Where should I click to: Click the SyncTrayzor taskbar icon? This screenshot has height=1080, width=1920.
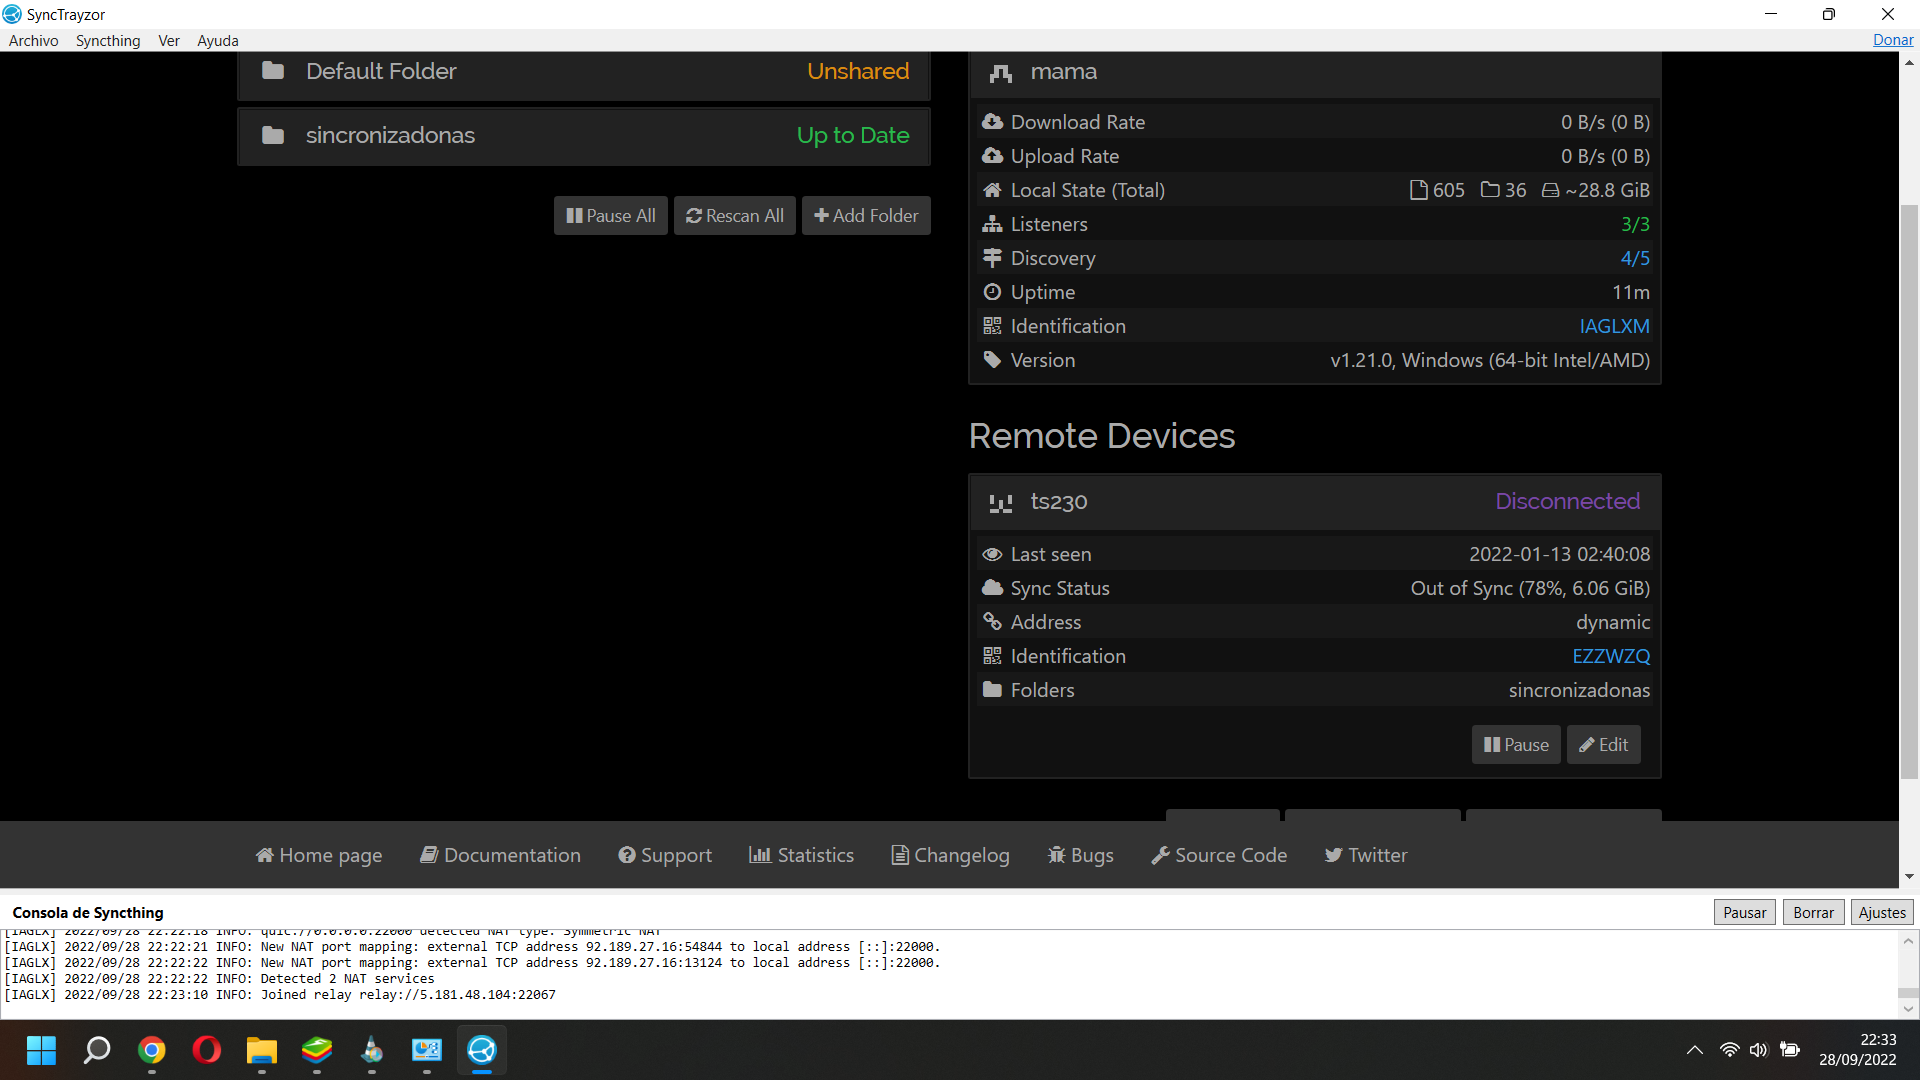click(x=482, y=1050)
